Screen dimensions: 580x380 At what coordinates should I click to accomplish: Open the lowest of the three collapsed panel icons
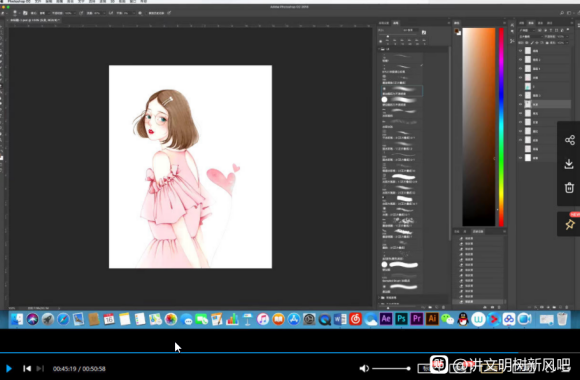[x=512, y=41]
